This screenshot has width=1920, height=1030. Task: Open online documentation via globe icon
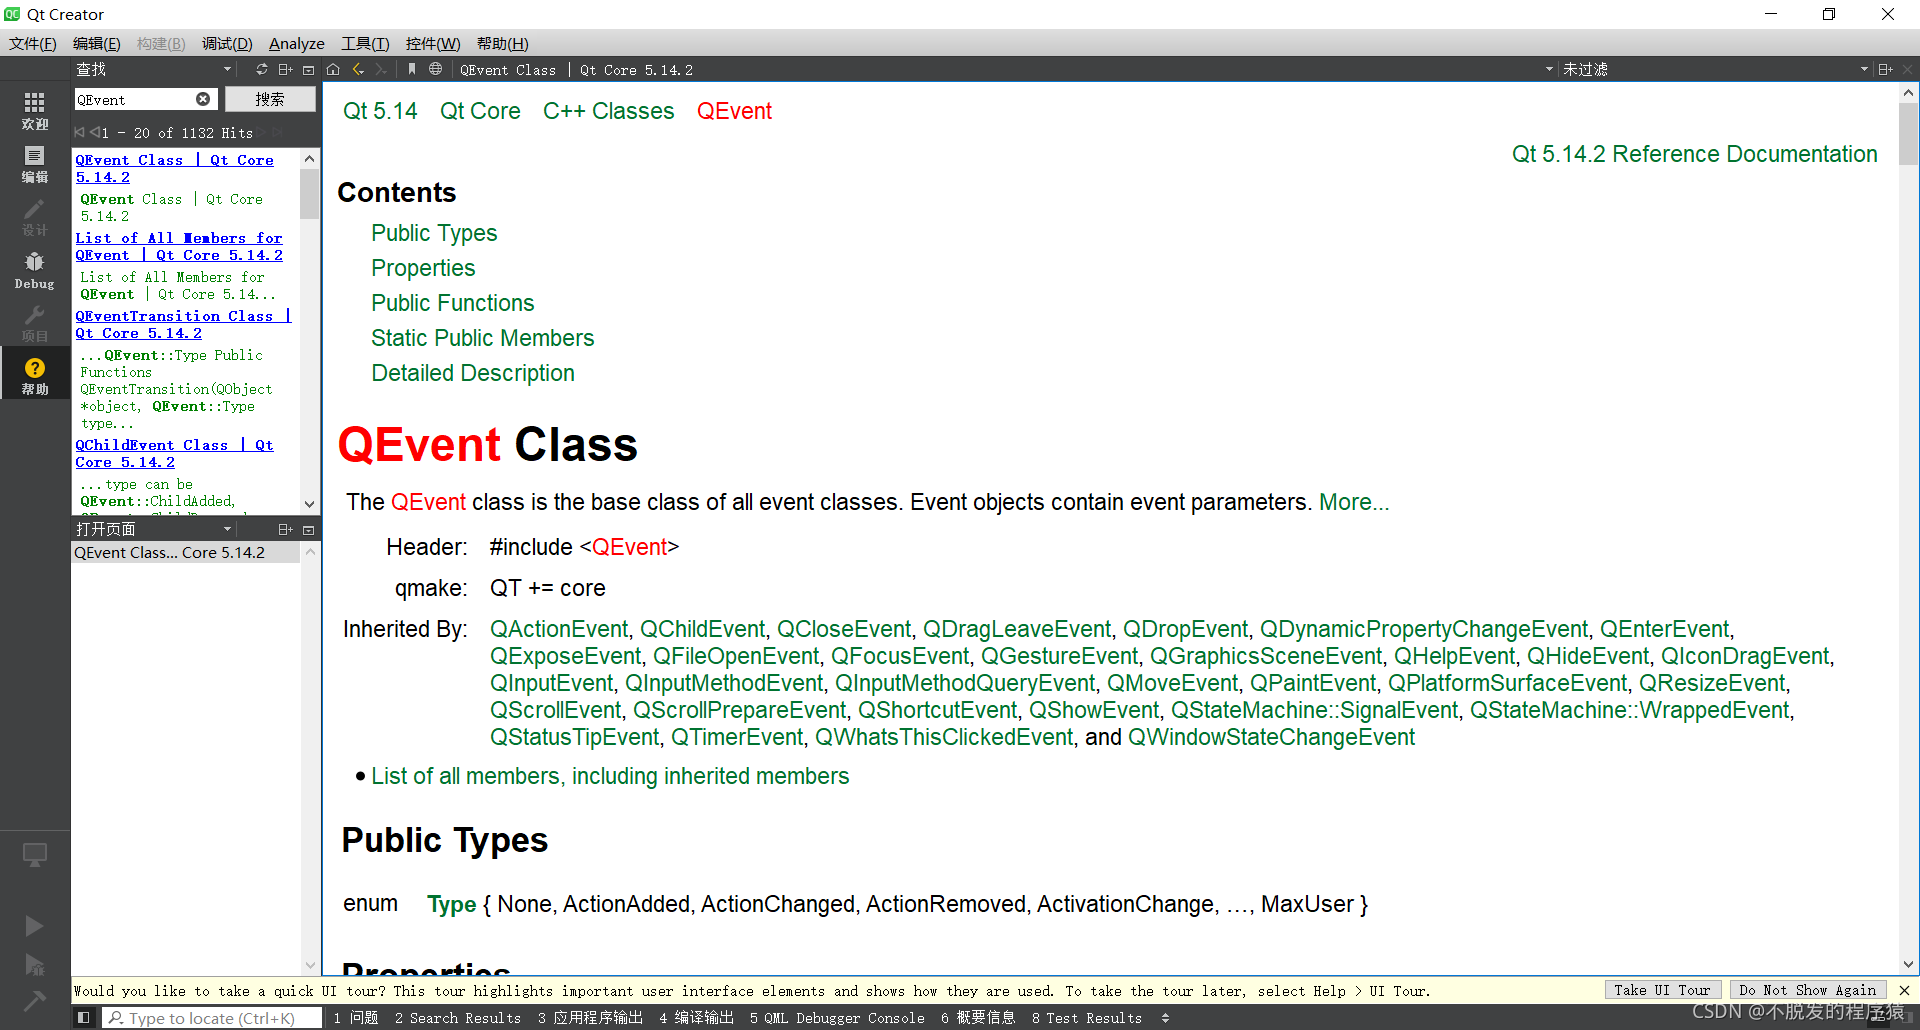[x=435, y=69]
